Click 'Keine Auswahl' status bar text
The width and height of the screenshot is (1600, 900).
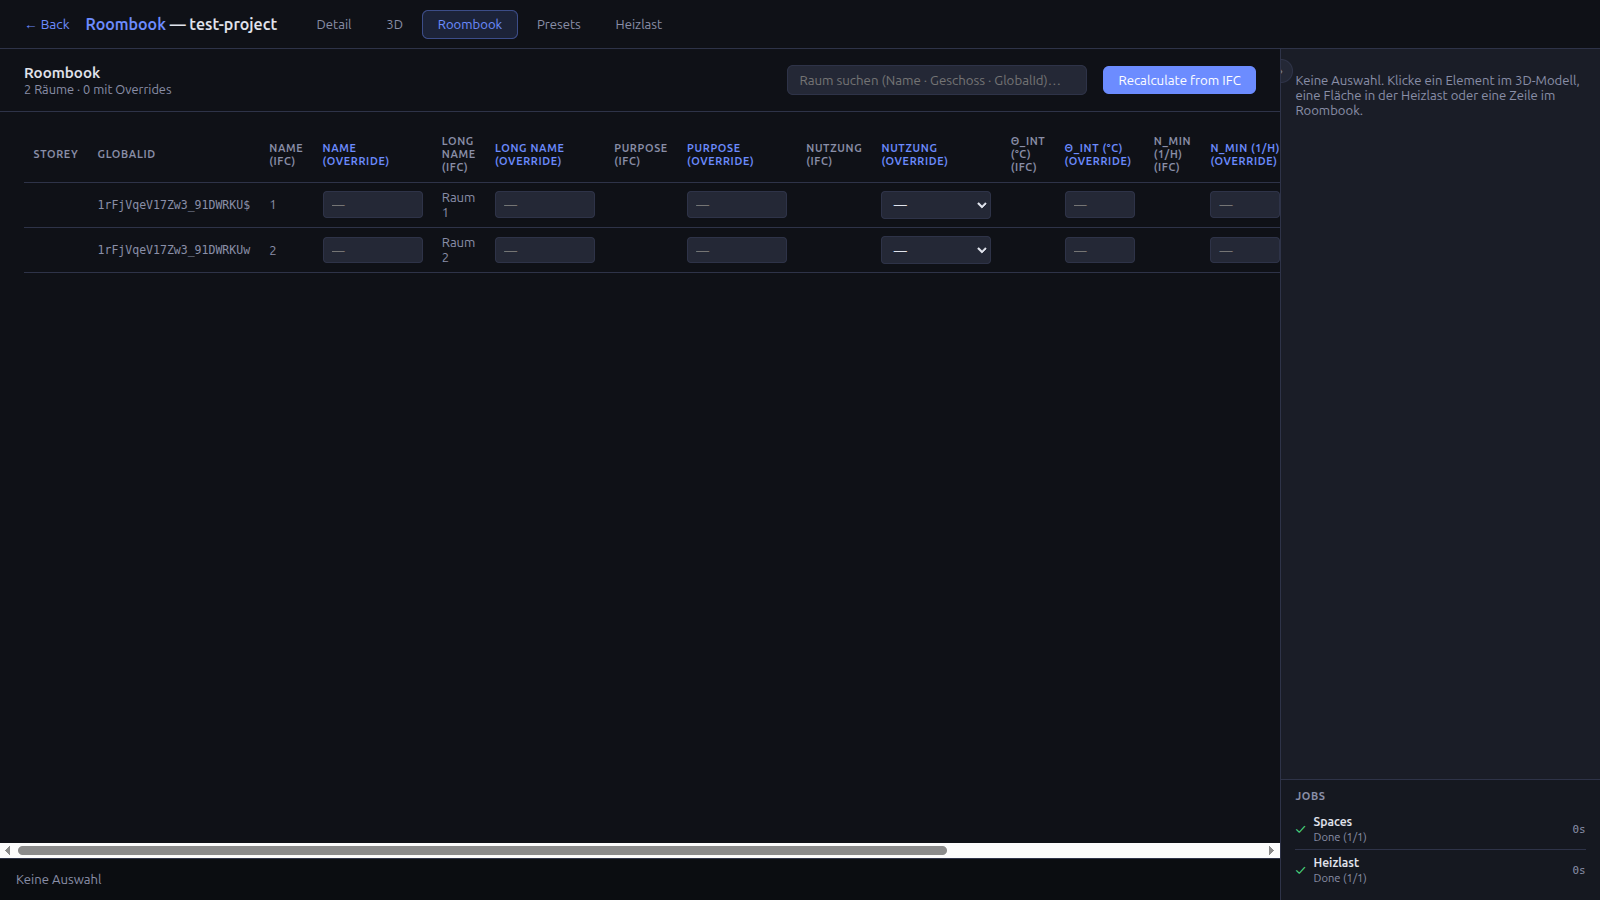59,880
